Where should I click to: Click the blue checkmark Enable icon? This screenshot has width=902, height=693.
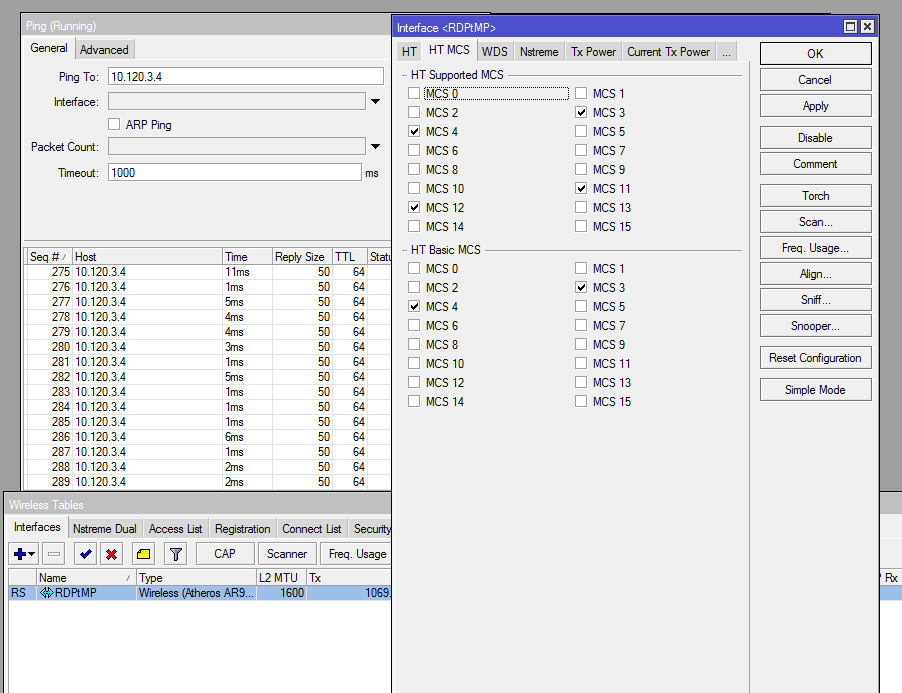tap(86, 554)
